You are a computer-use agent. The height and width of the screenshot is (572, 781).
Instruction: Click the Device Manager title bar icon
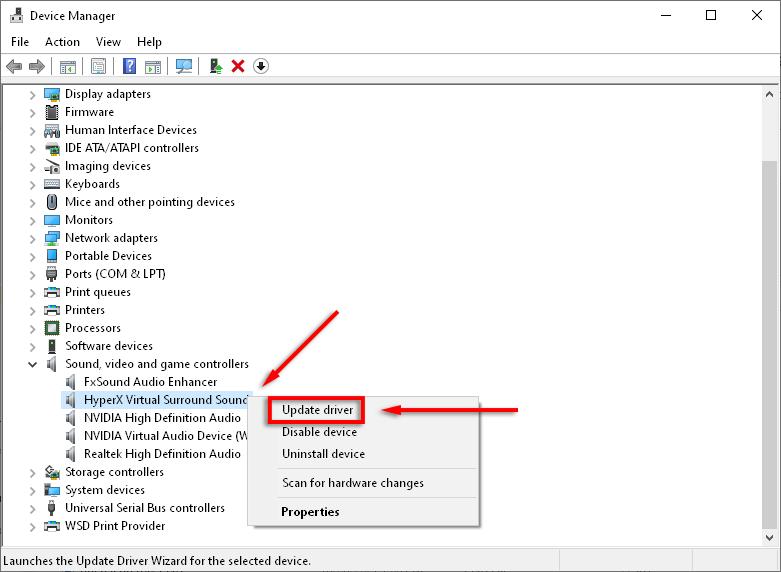pos(16,15)
